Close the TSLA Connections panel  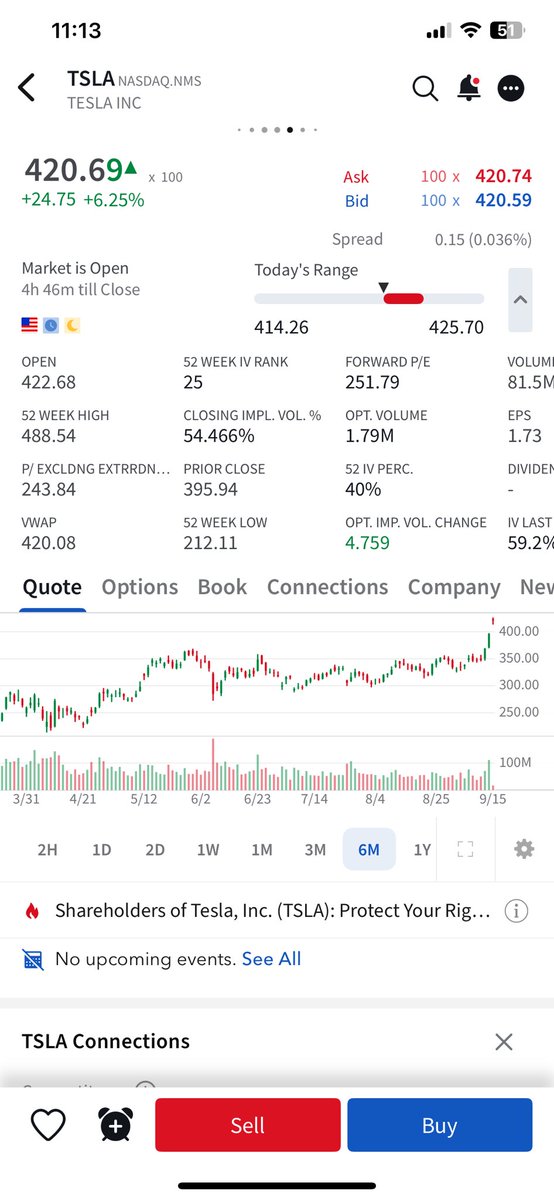pos(504,1042)
